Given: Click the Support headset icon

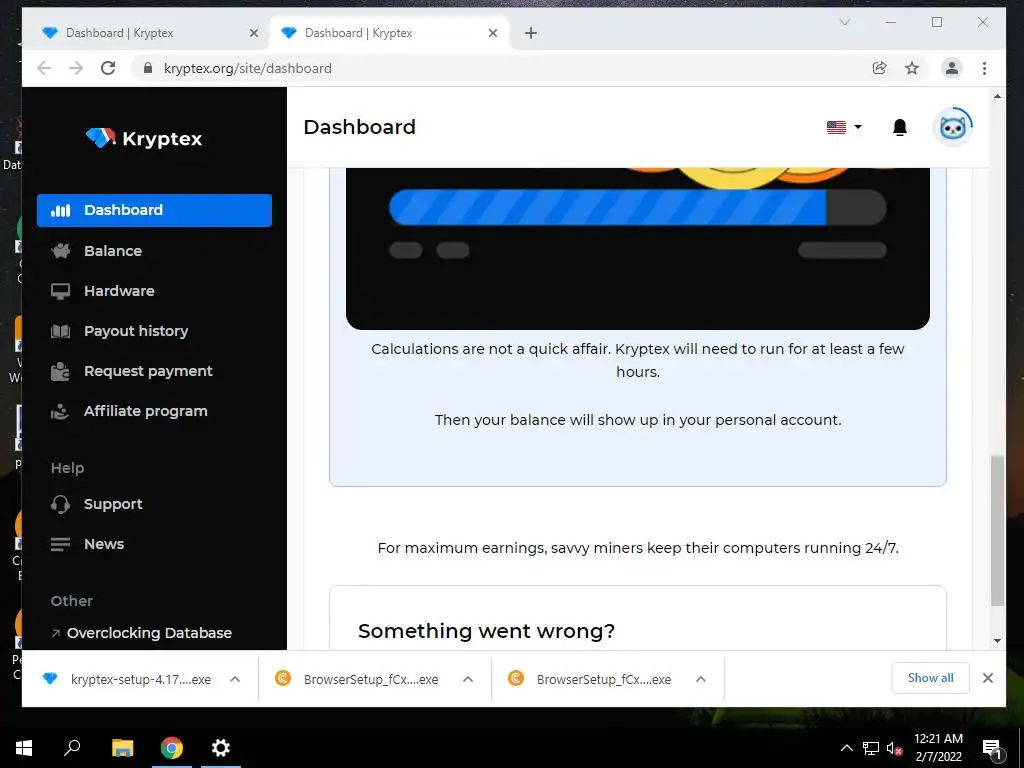Looking at the screenshot, I should tap(60, 504).
